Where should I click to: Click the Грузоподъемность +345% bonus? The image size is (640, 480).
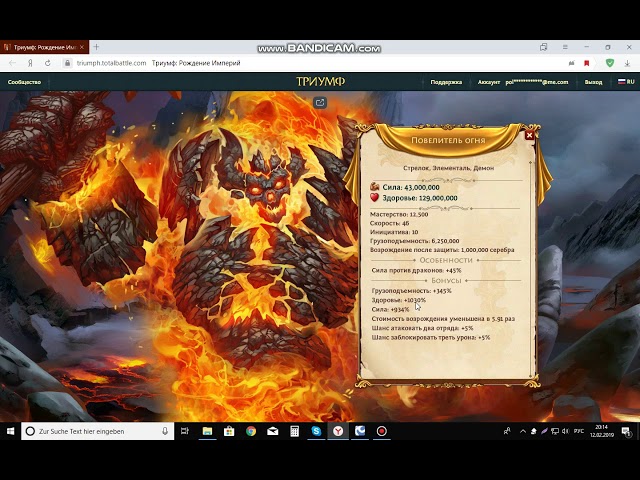point(411,291)
